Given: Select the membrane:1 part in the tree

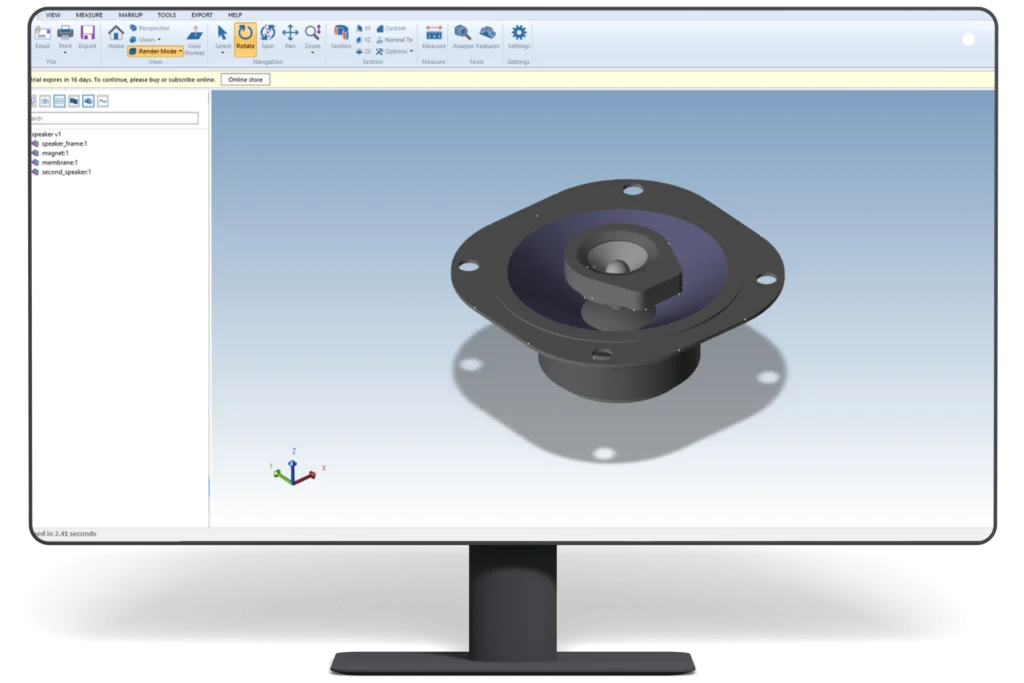Looking at the screenshot, I should 62,163.
